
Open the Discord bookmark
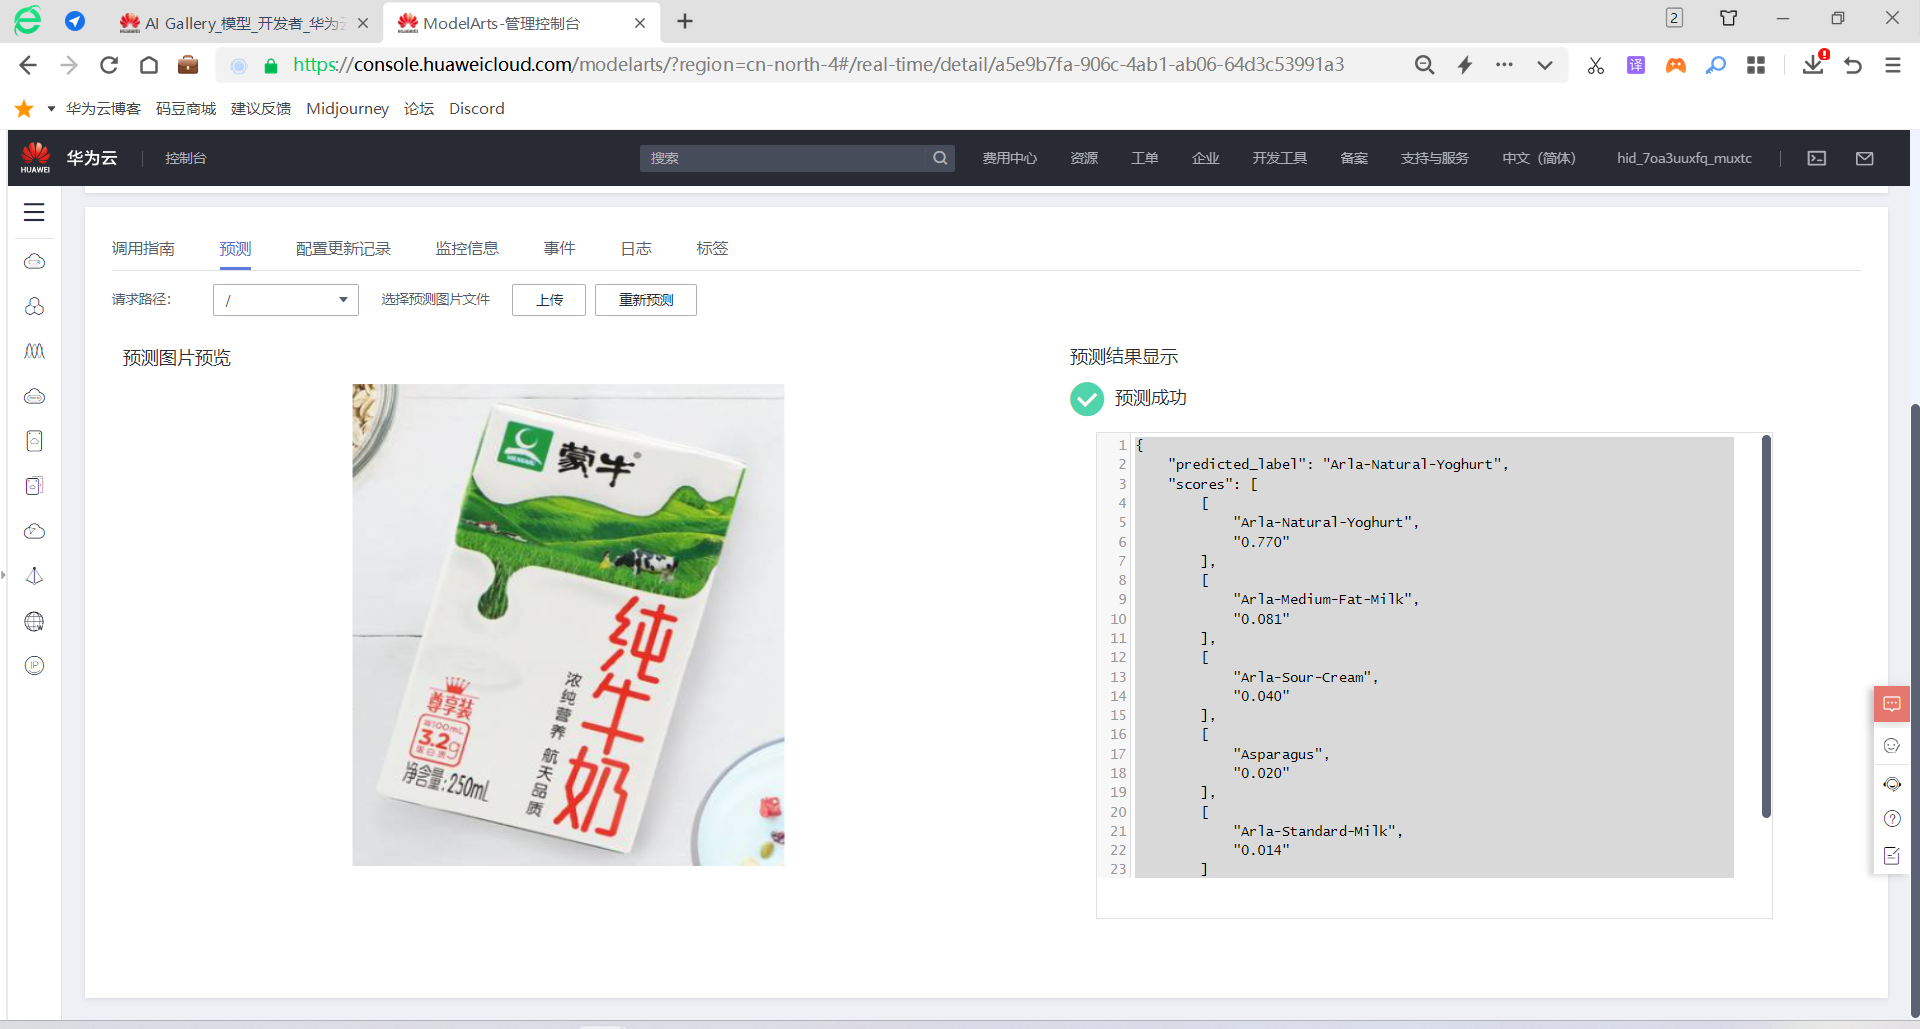tap(477, 108)
